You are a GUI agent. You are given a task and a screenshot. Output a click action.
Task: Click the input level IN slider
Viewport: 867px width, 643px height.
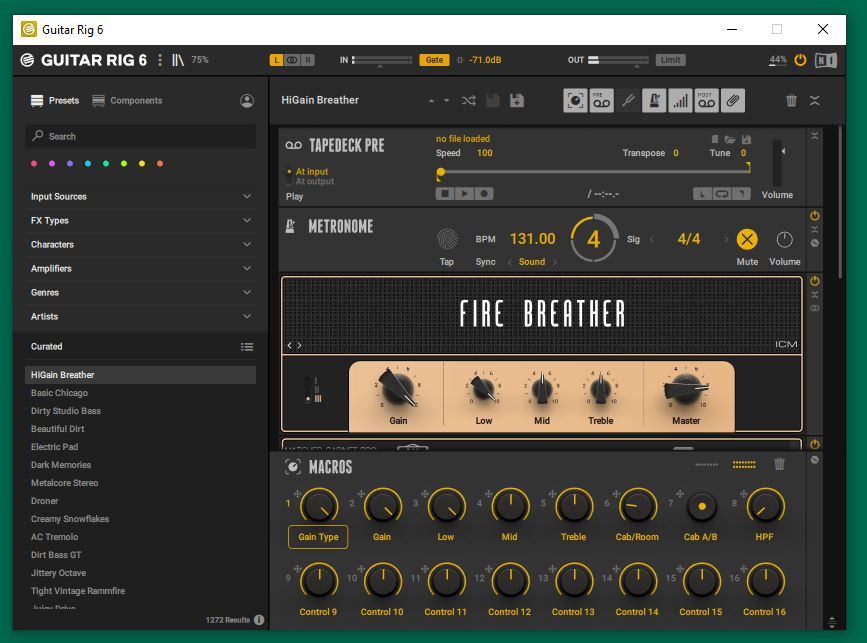coord(382,60)
